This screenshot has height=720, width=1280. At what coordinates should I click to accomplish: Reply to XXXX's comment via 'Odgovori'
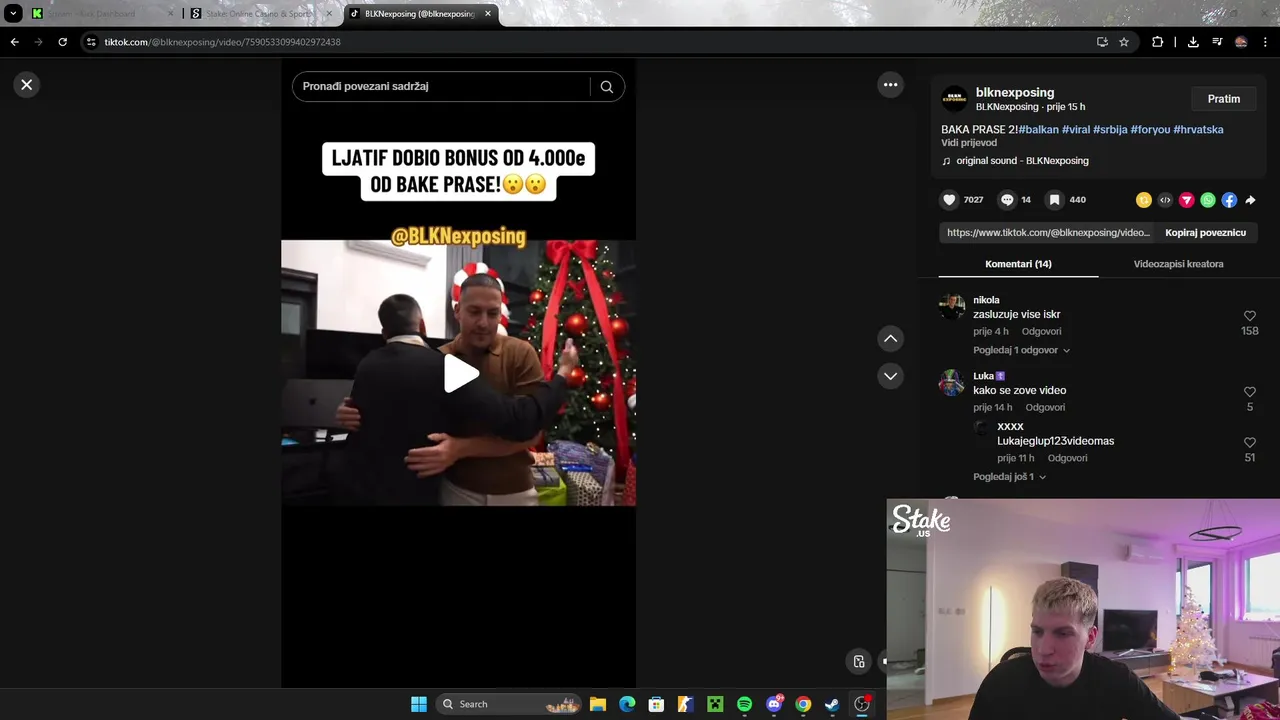tap(1067, 458)
